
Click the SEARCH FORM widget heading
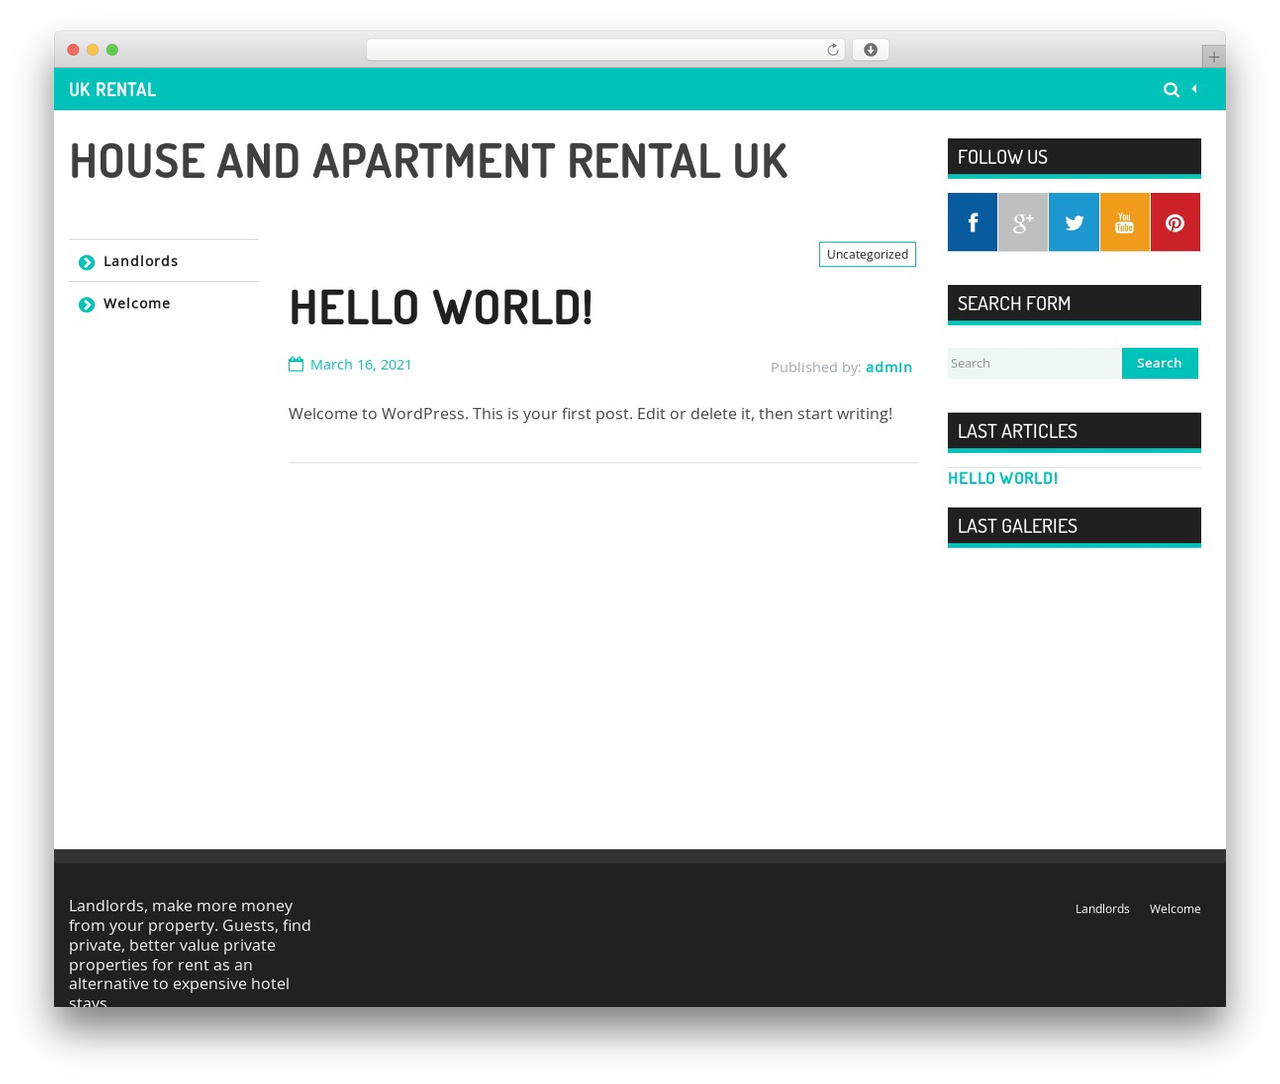[x=1074, y=304]
